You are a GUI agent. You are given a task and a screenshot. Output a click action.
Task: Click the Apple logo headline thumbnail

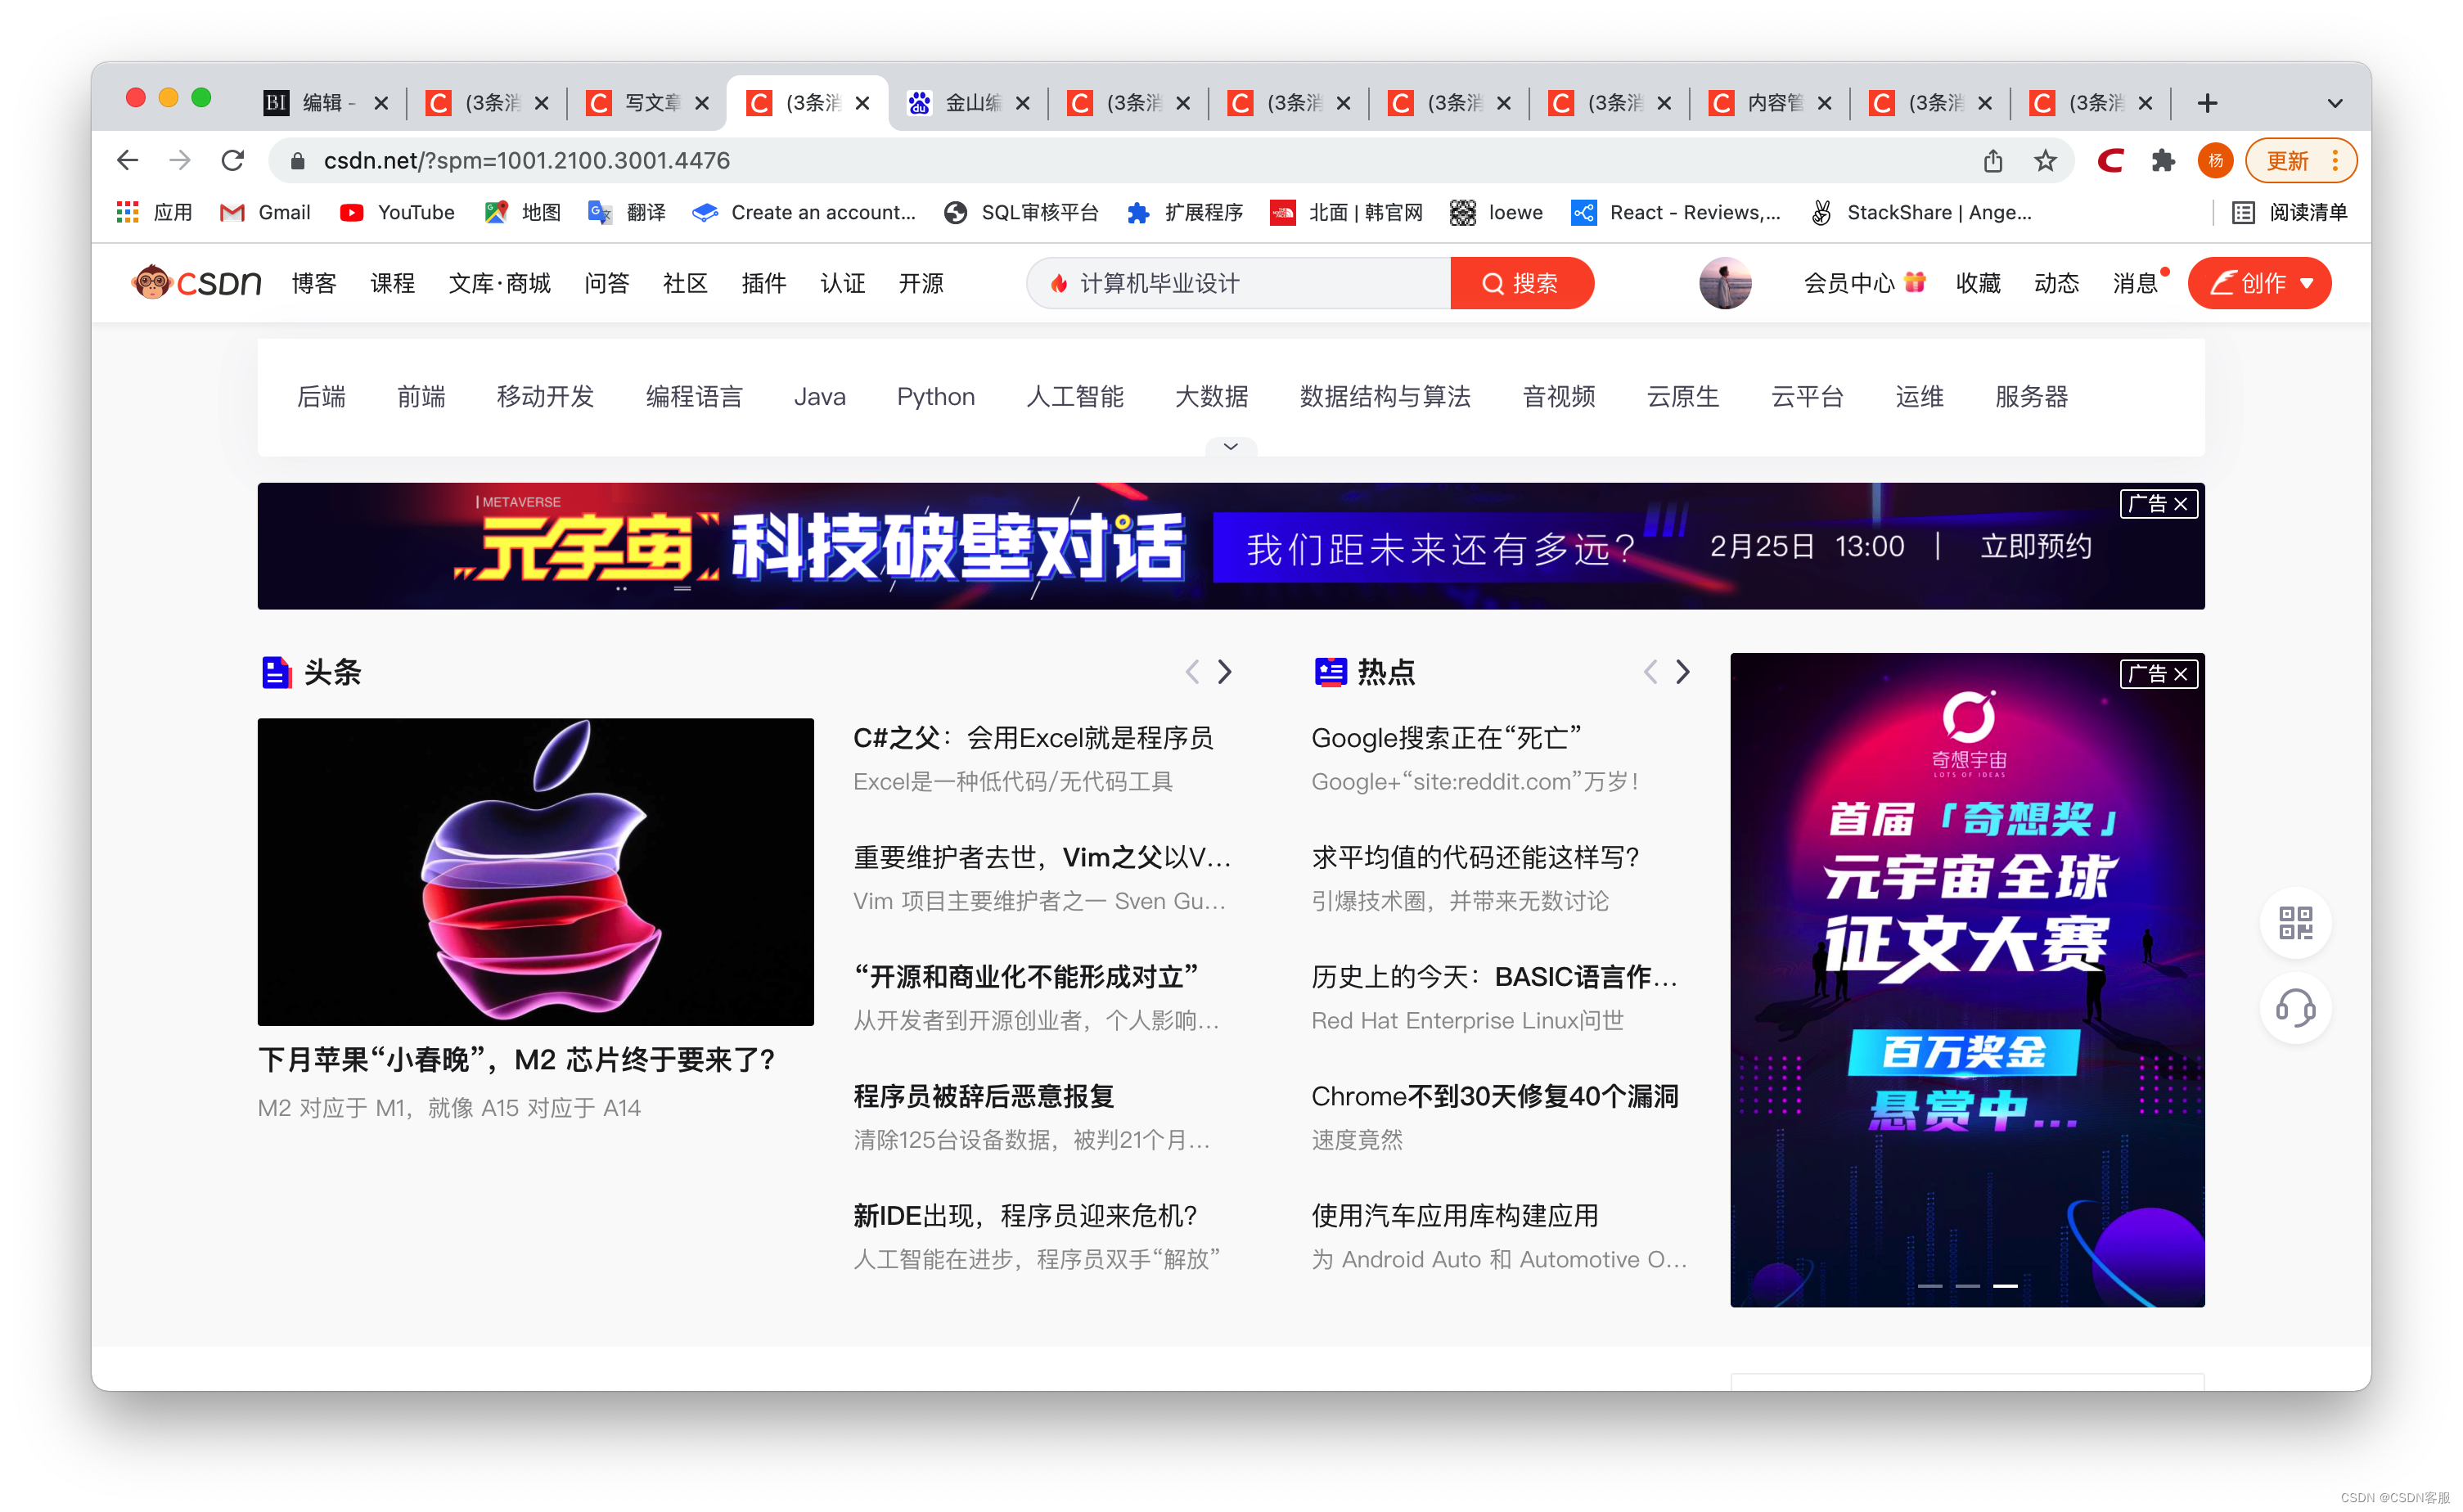point(535,871)
